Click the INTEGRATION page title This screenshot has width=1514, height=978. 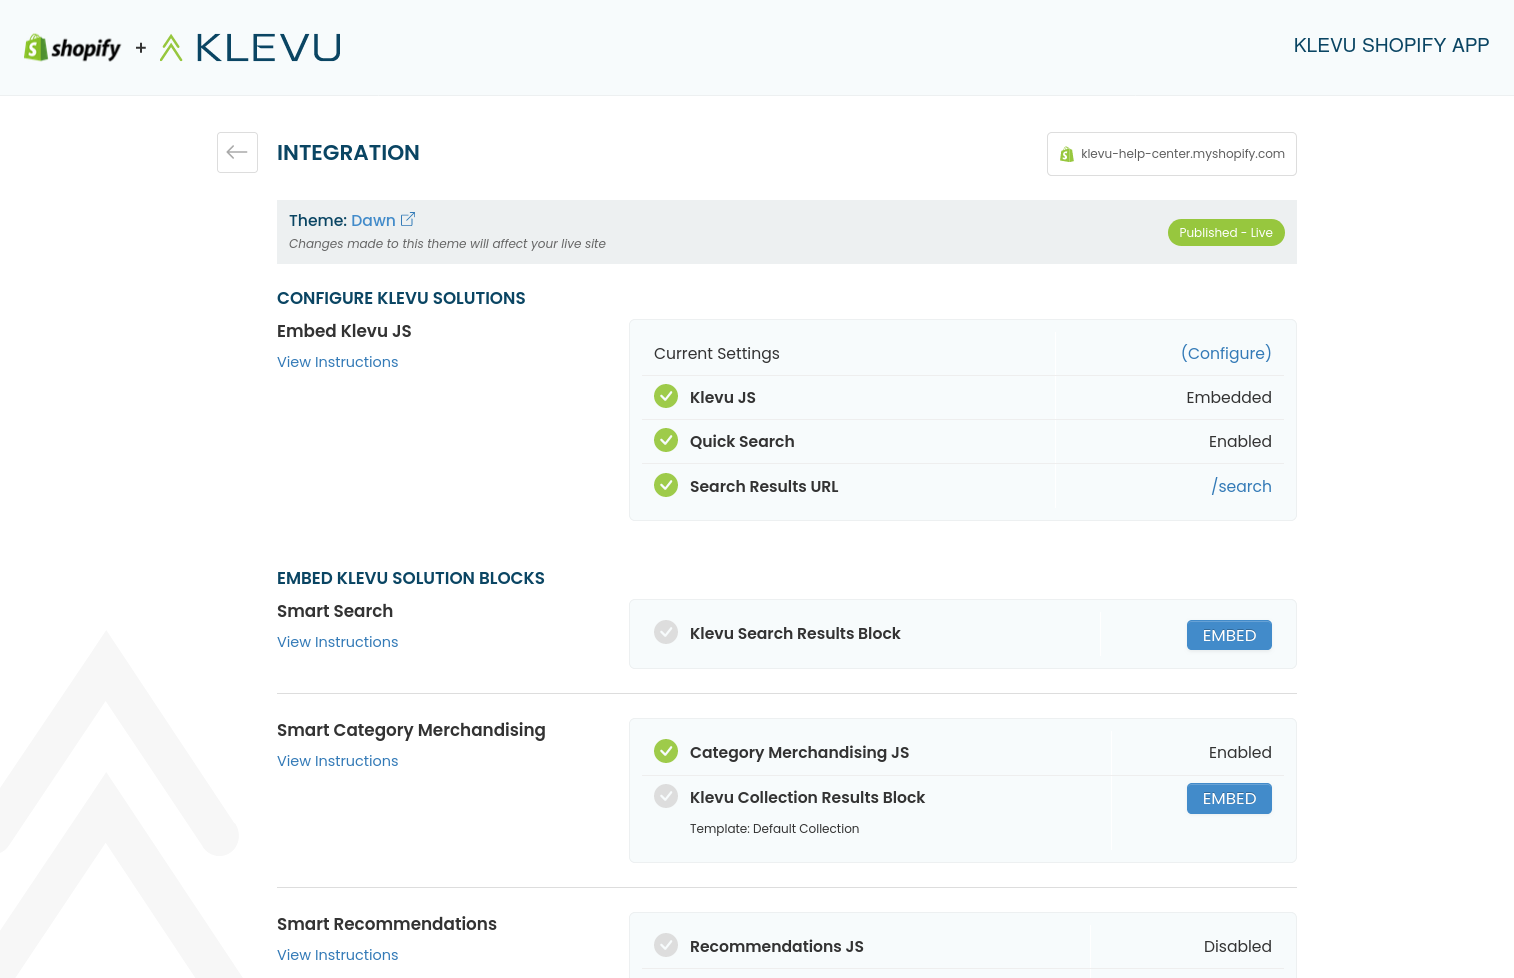pos(348,153)
